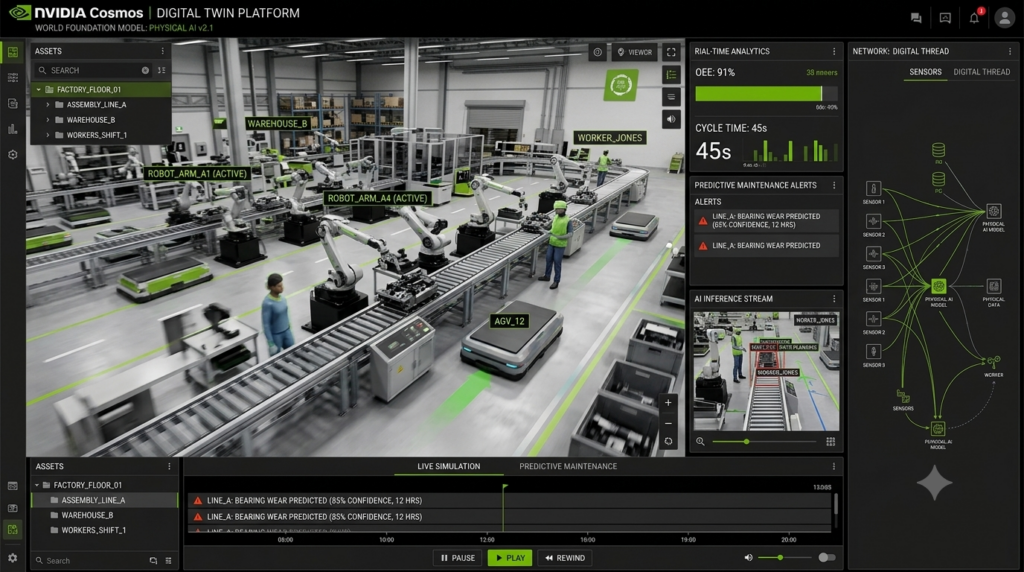This screenshot has height=572, width=1024.
Task: Zoom in viewport with plus icon
Action: 668,403
